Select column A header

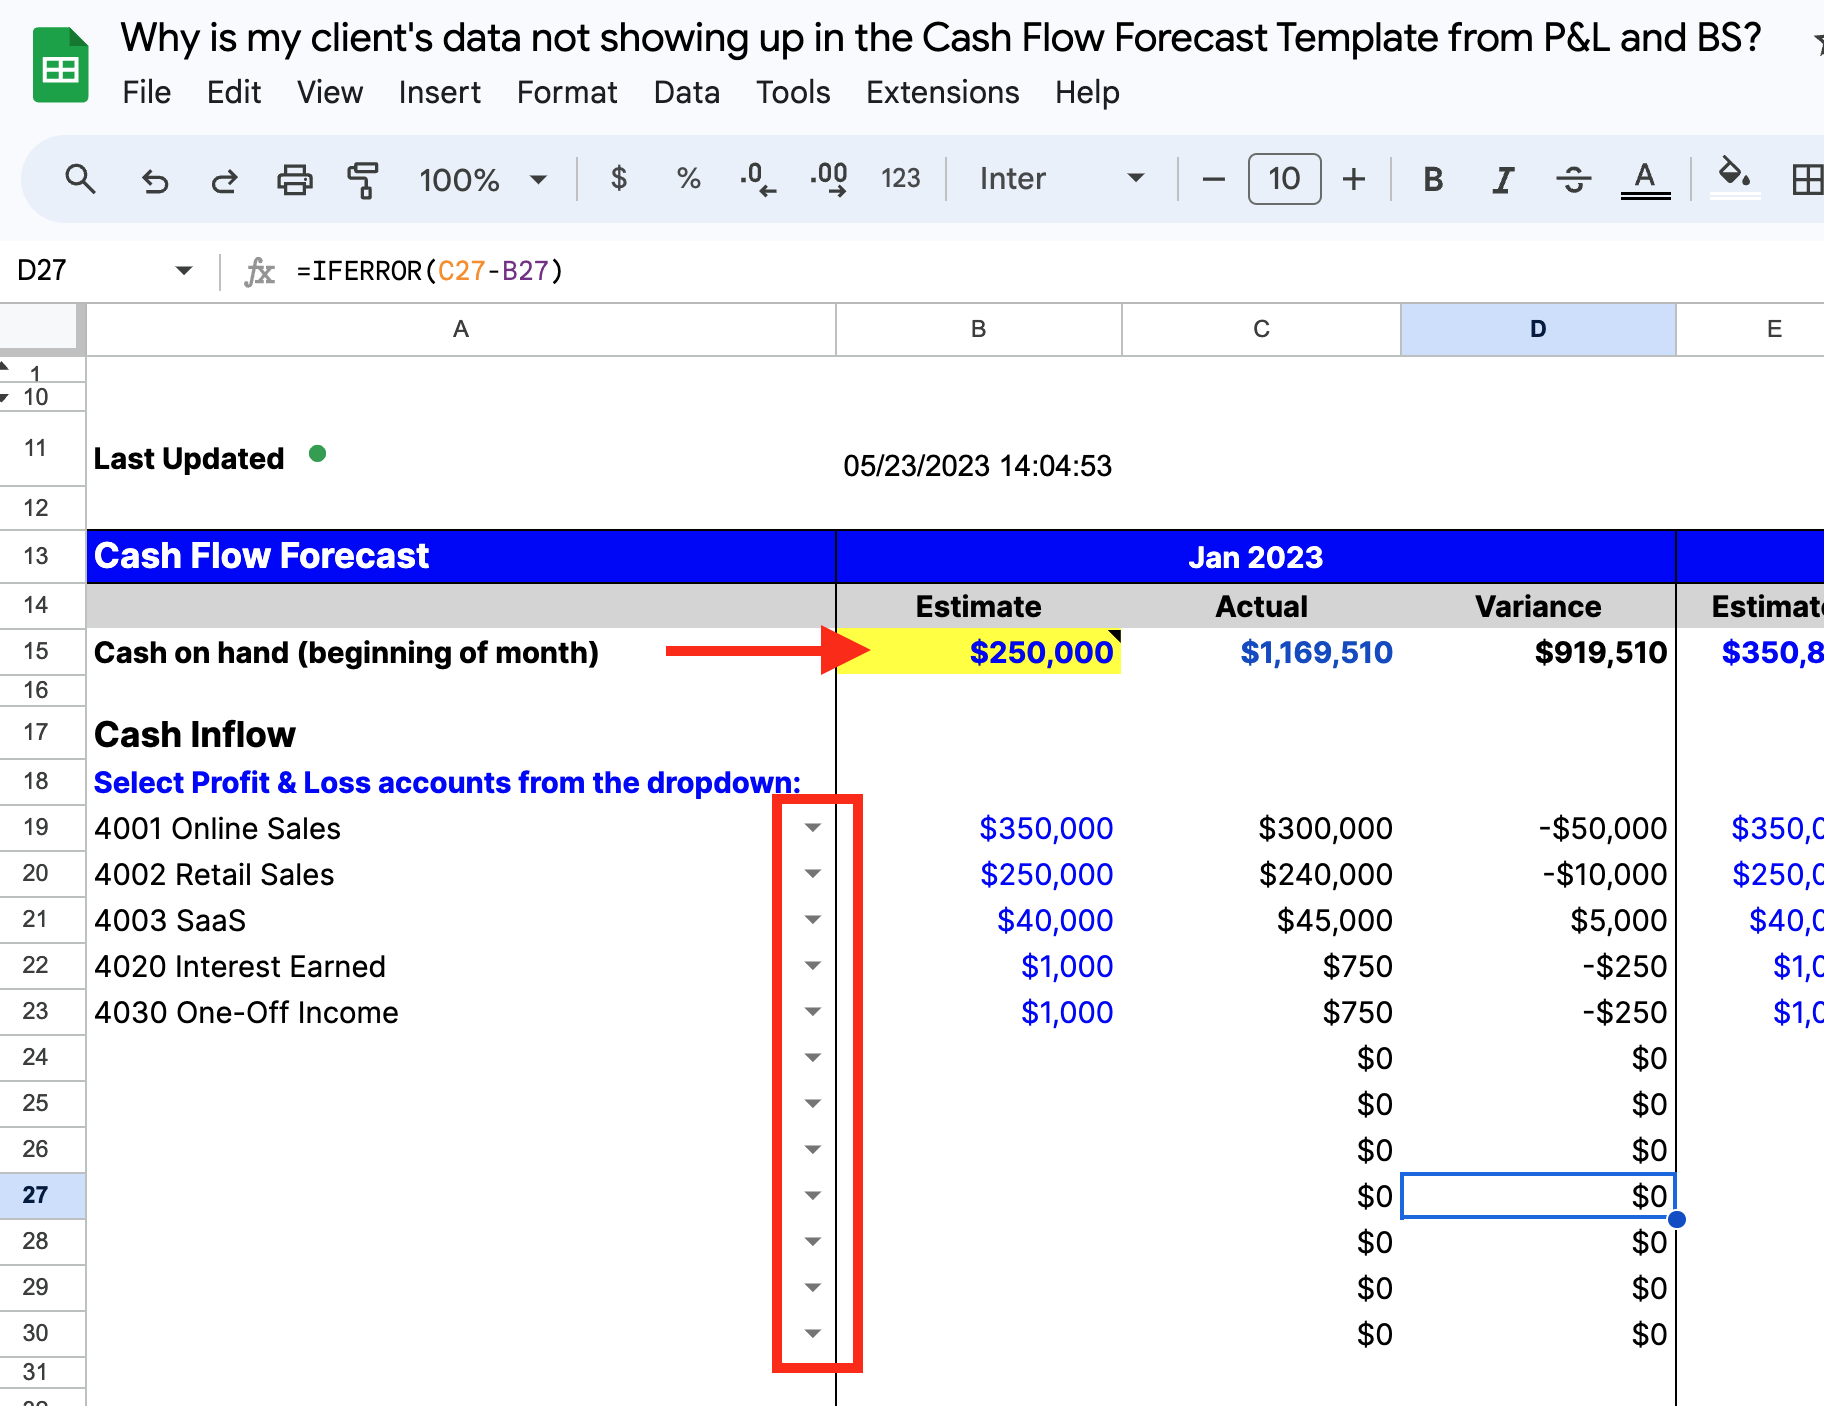461,329
